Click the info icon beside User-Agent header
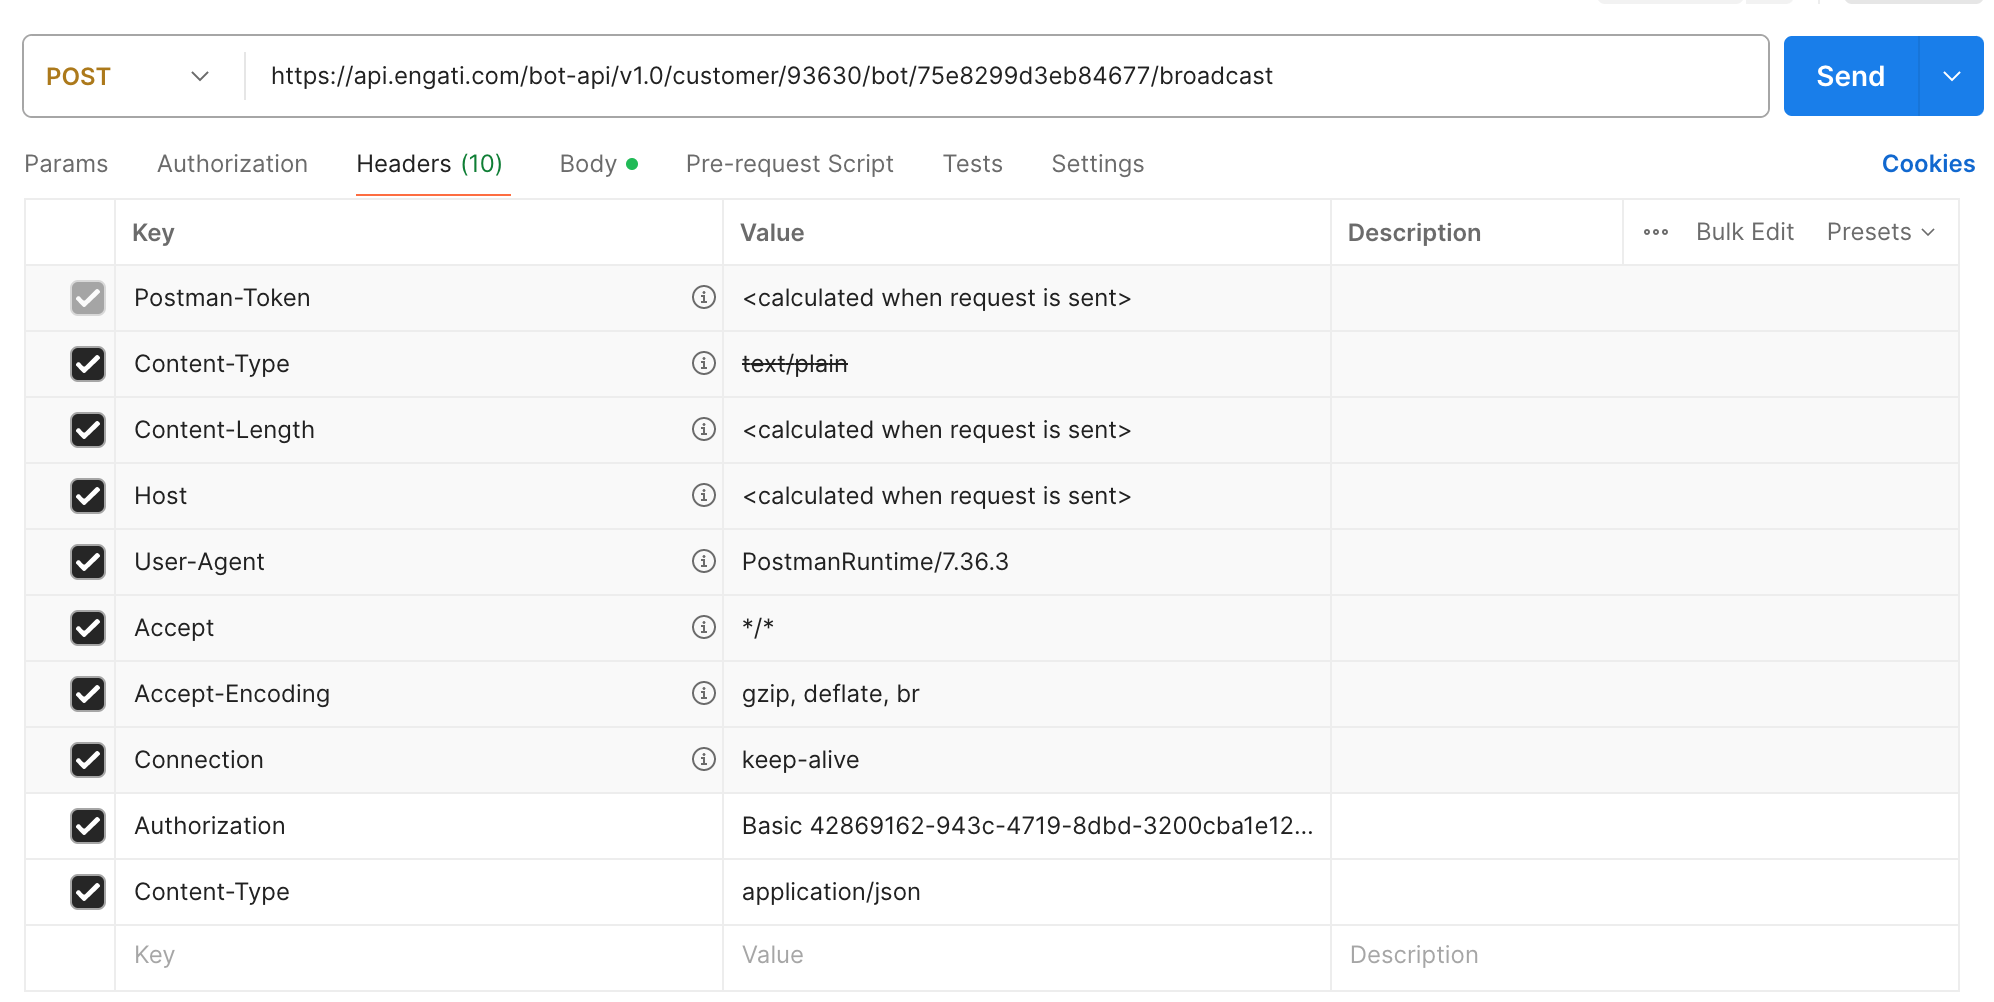The width and height of the screenshot is (1994, 1002). 704,561
